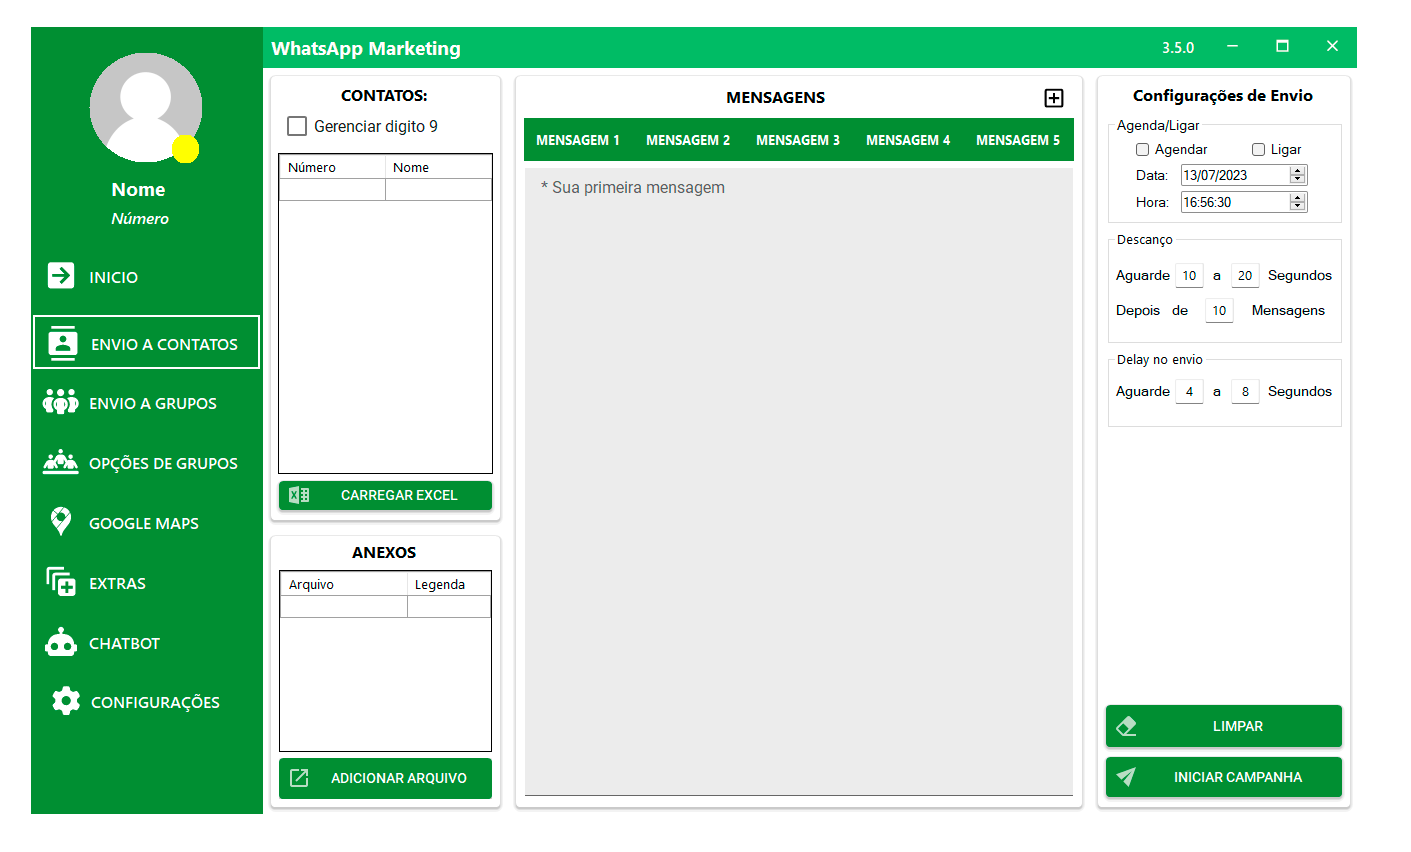Add new message with plus icon
This screenshot has width=1411, height=852.
(1053, 98)
